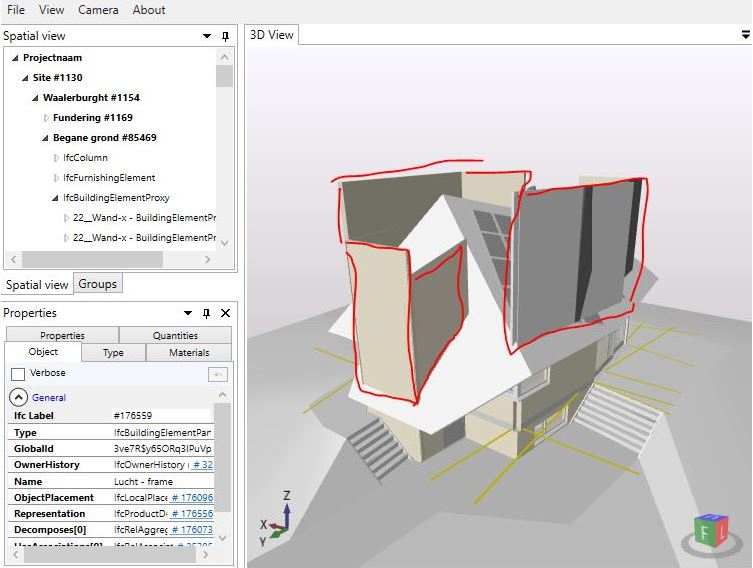
Task: Follow the Representation #176556 link
Action: pyautogui.click(x=192, y=514)
